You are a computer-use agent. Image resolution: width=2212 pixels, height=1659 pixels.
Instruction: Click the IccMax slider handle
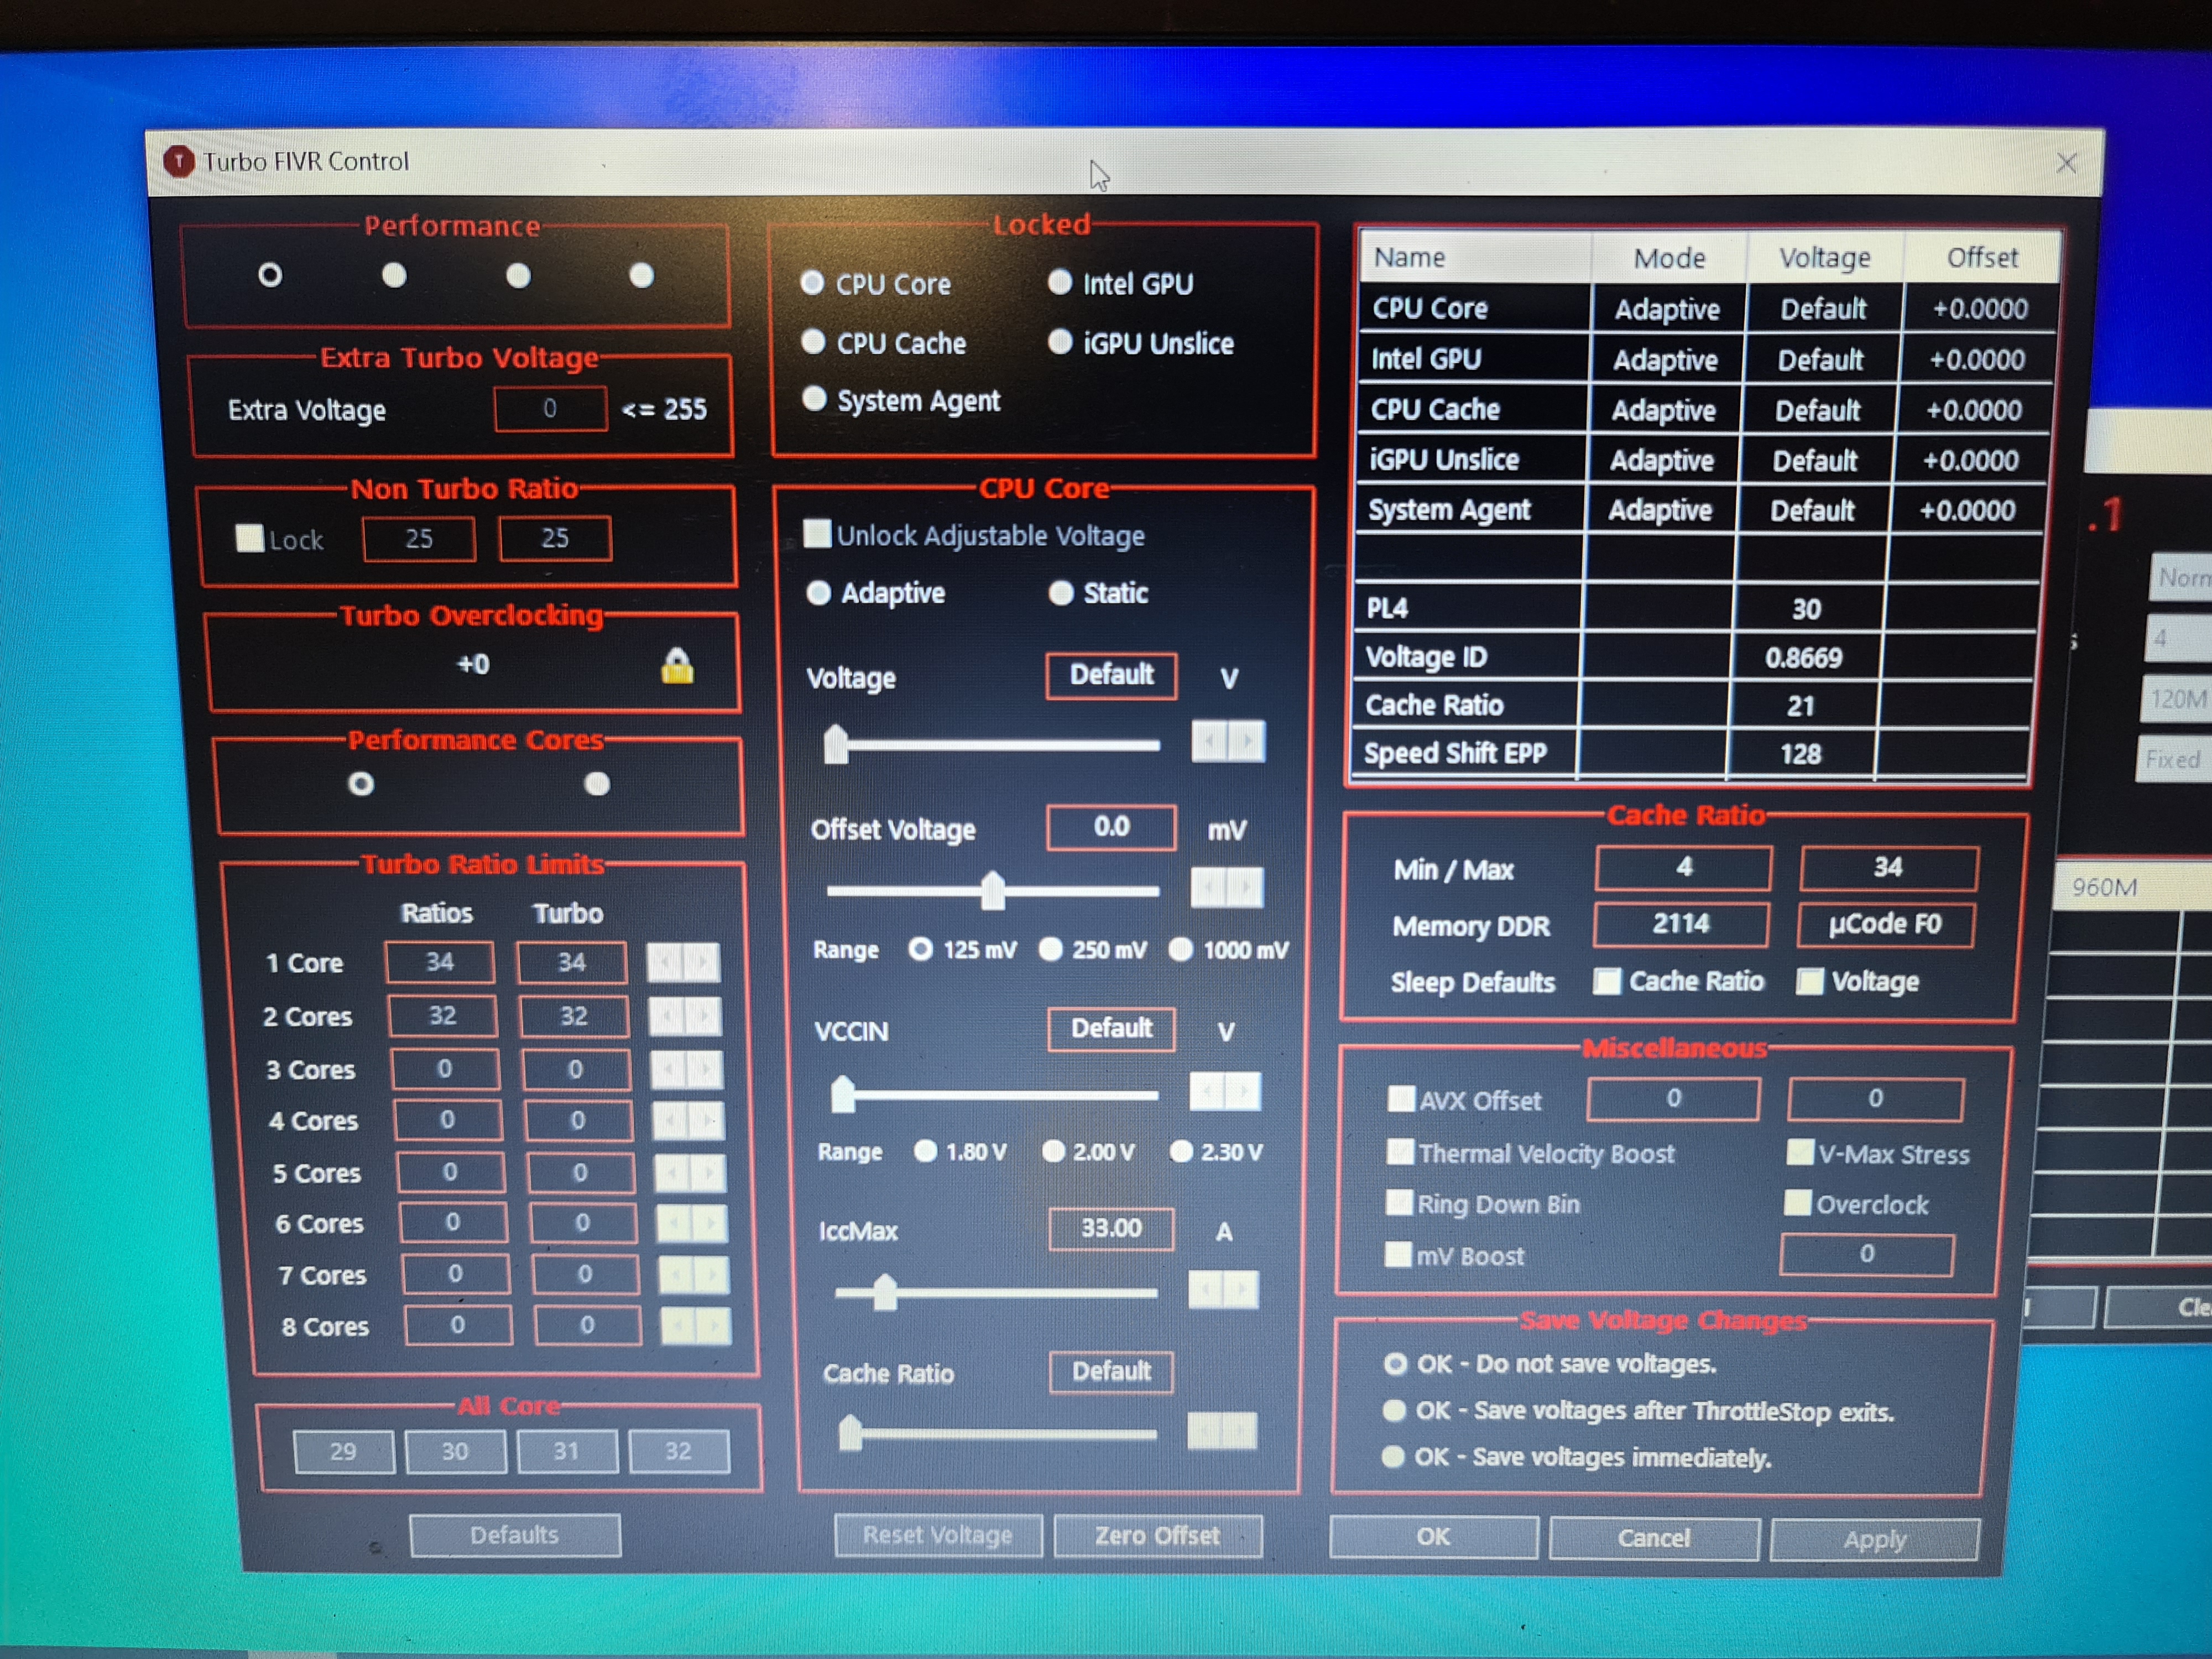(x=884, y=1292)
